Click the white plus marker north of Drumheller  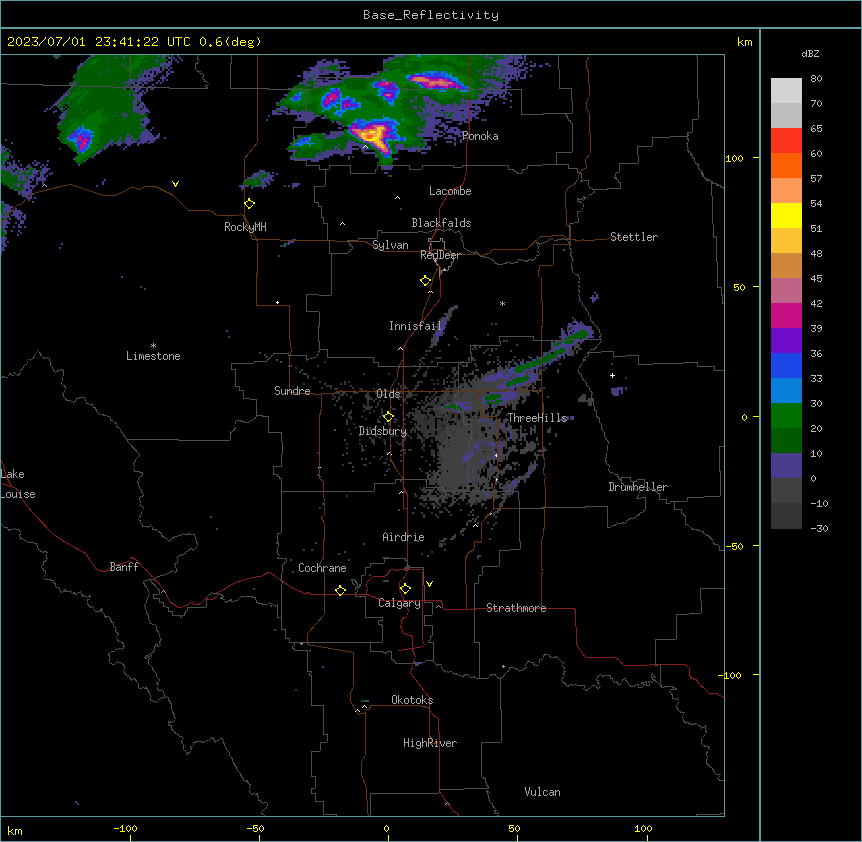[612, 375]
